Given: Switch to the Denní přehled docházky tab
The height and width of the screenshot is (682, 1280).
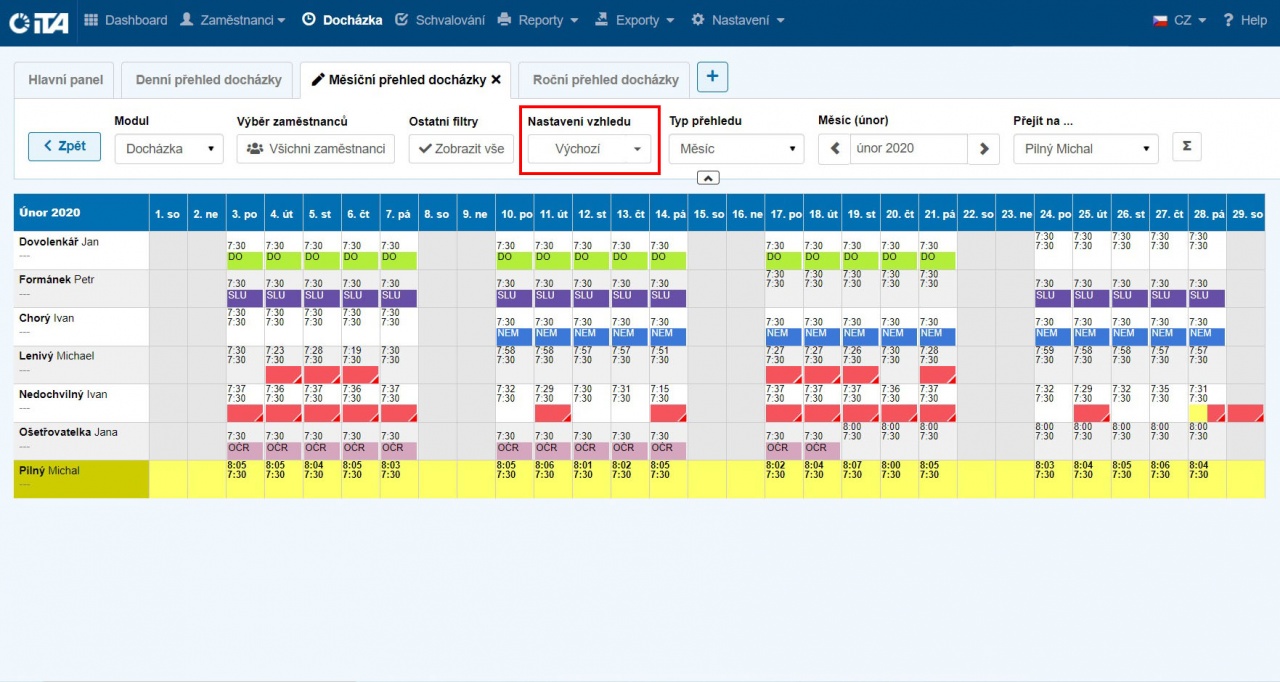Looking at the screenshot, I should (208, 80).
